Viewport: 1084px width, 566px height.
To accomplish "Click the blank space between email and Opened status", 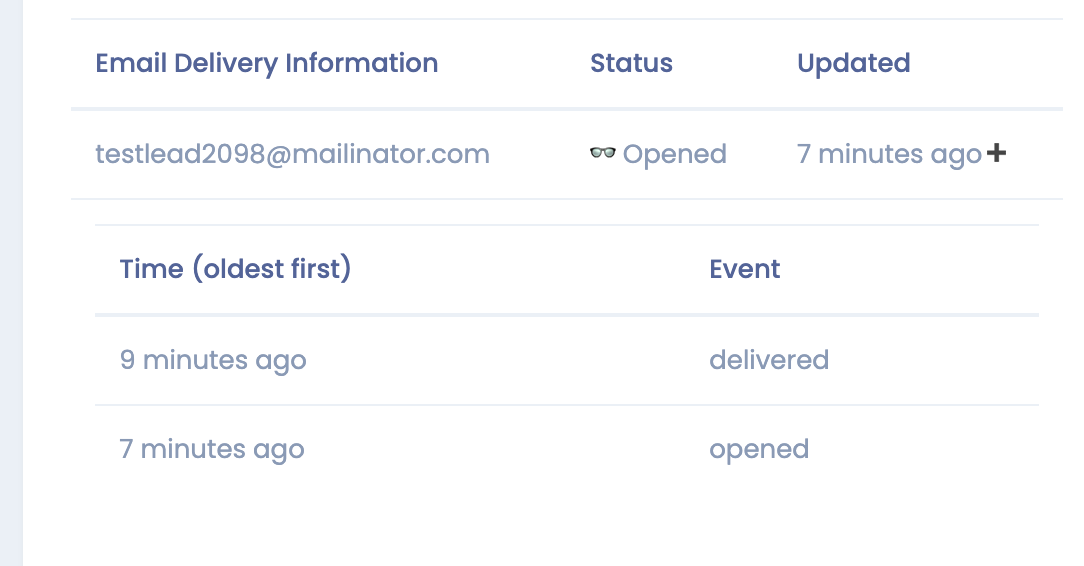I will click(x=540, y=154).
